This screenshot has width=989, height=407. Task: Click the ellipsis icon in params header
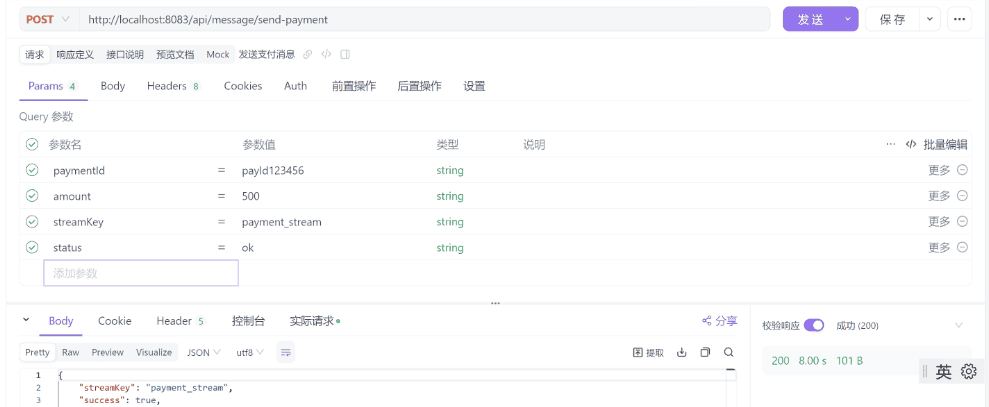coord(891,144)
